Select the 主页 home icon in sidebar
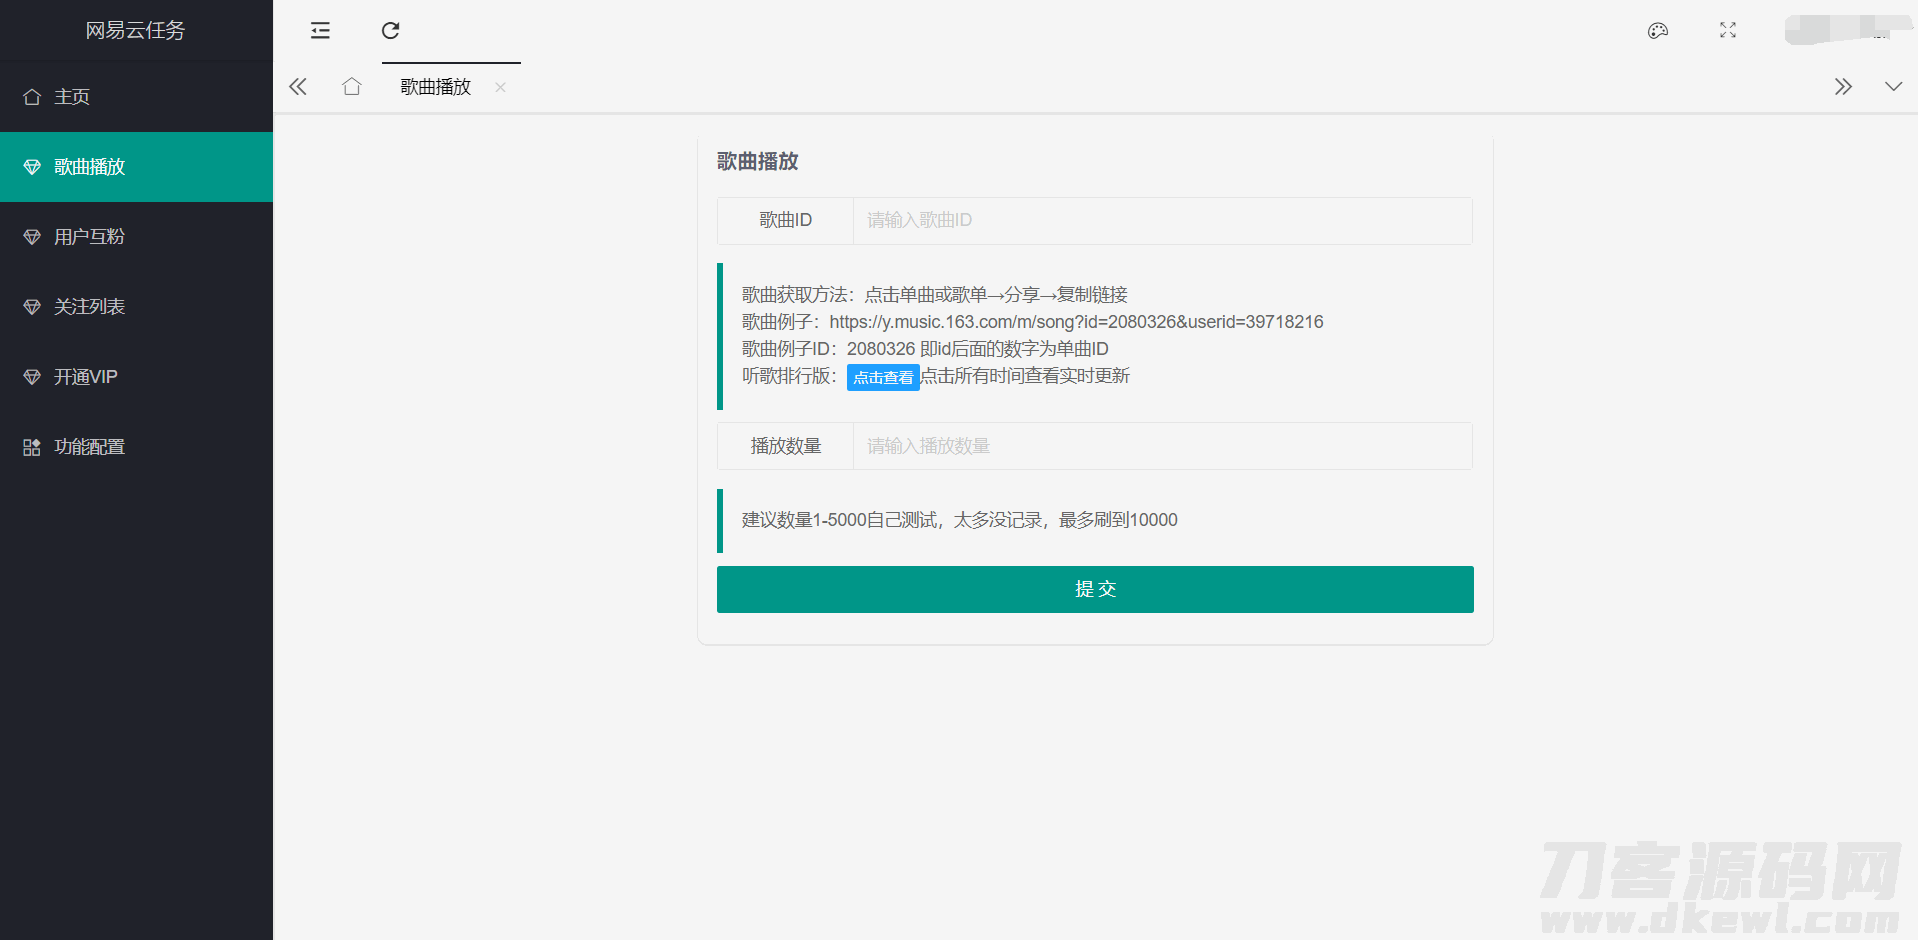Viewport: 1918px width, 940px height. click(x=31, y=96)
